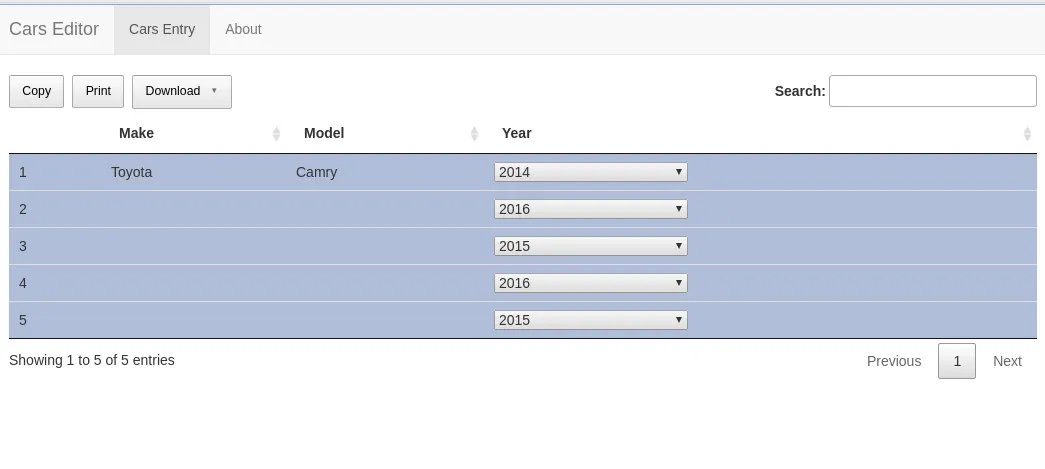Go to the Previous page

[893, 361]
